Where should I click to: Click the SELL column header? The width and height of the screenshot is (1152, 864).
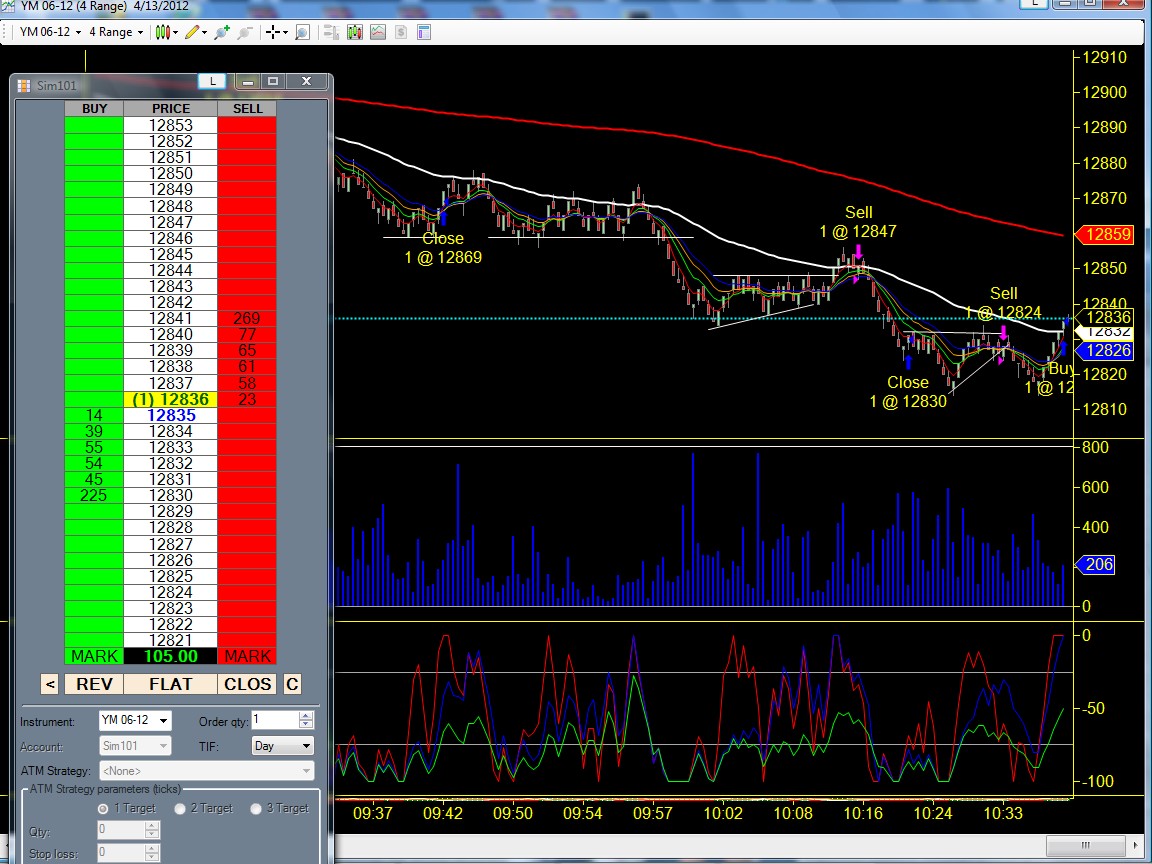click(x=247, y=109)
